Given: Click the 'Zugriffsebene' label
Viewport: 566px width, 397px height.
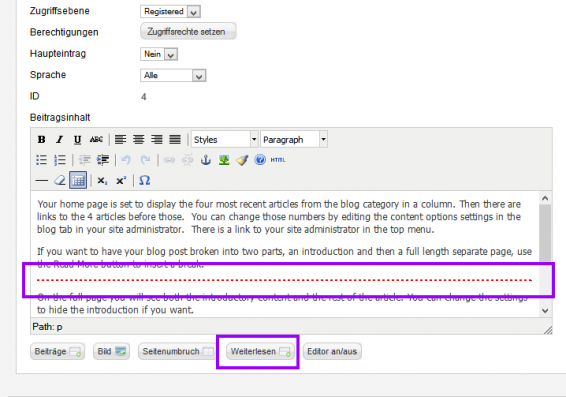Looking at the screenshot, I should point(60,11).
